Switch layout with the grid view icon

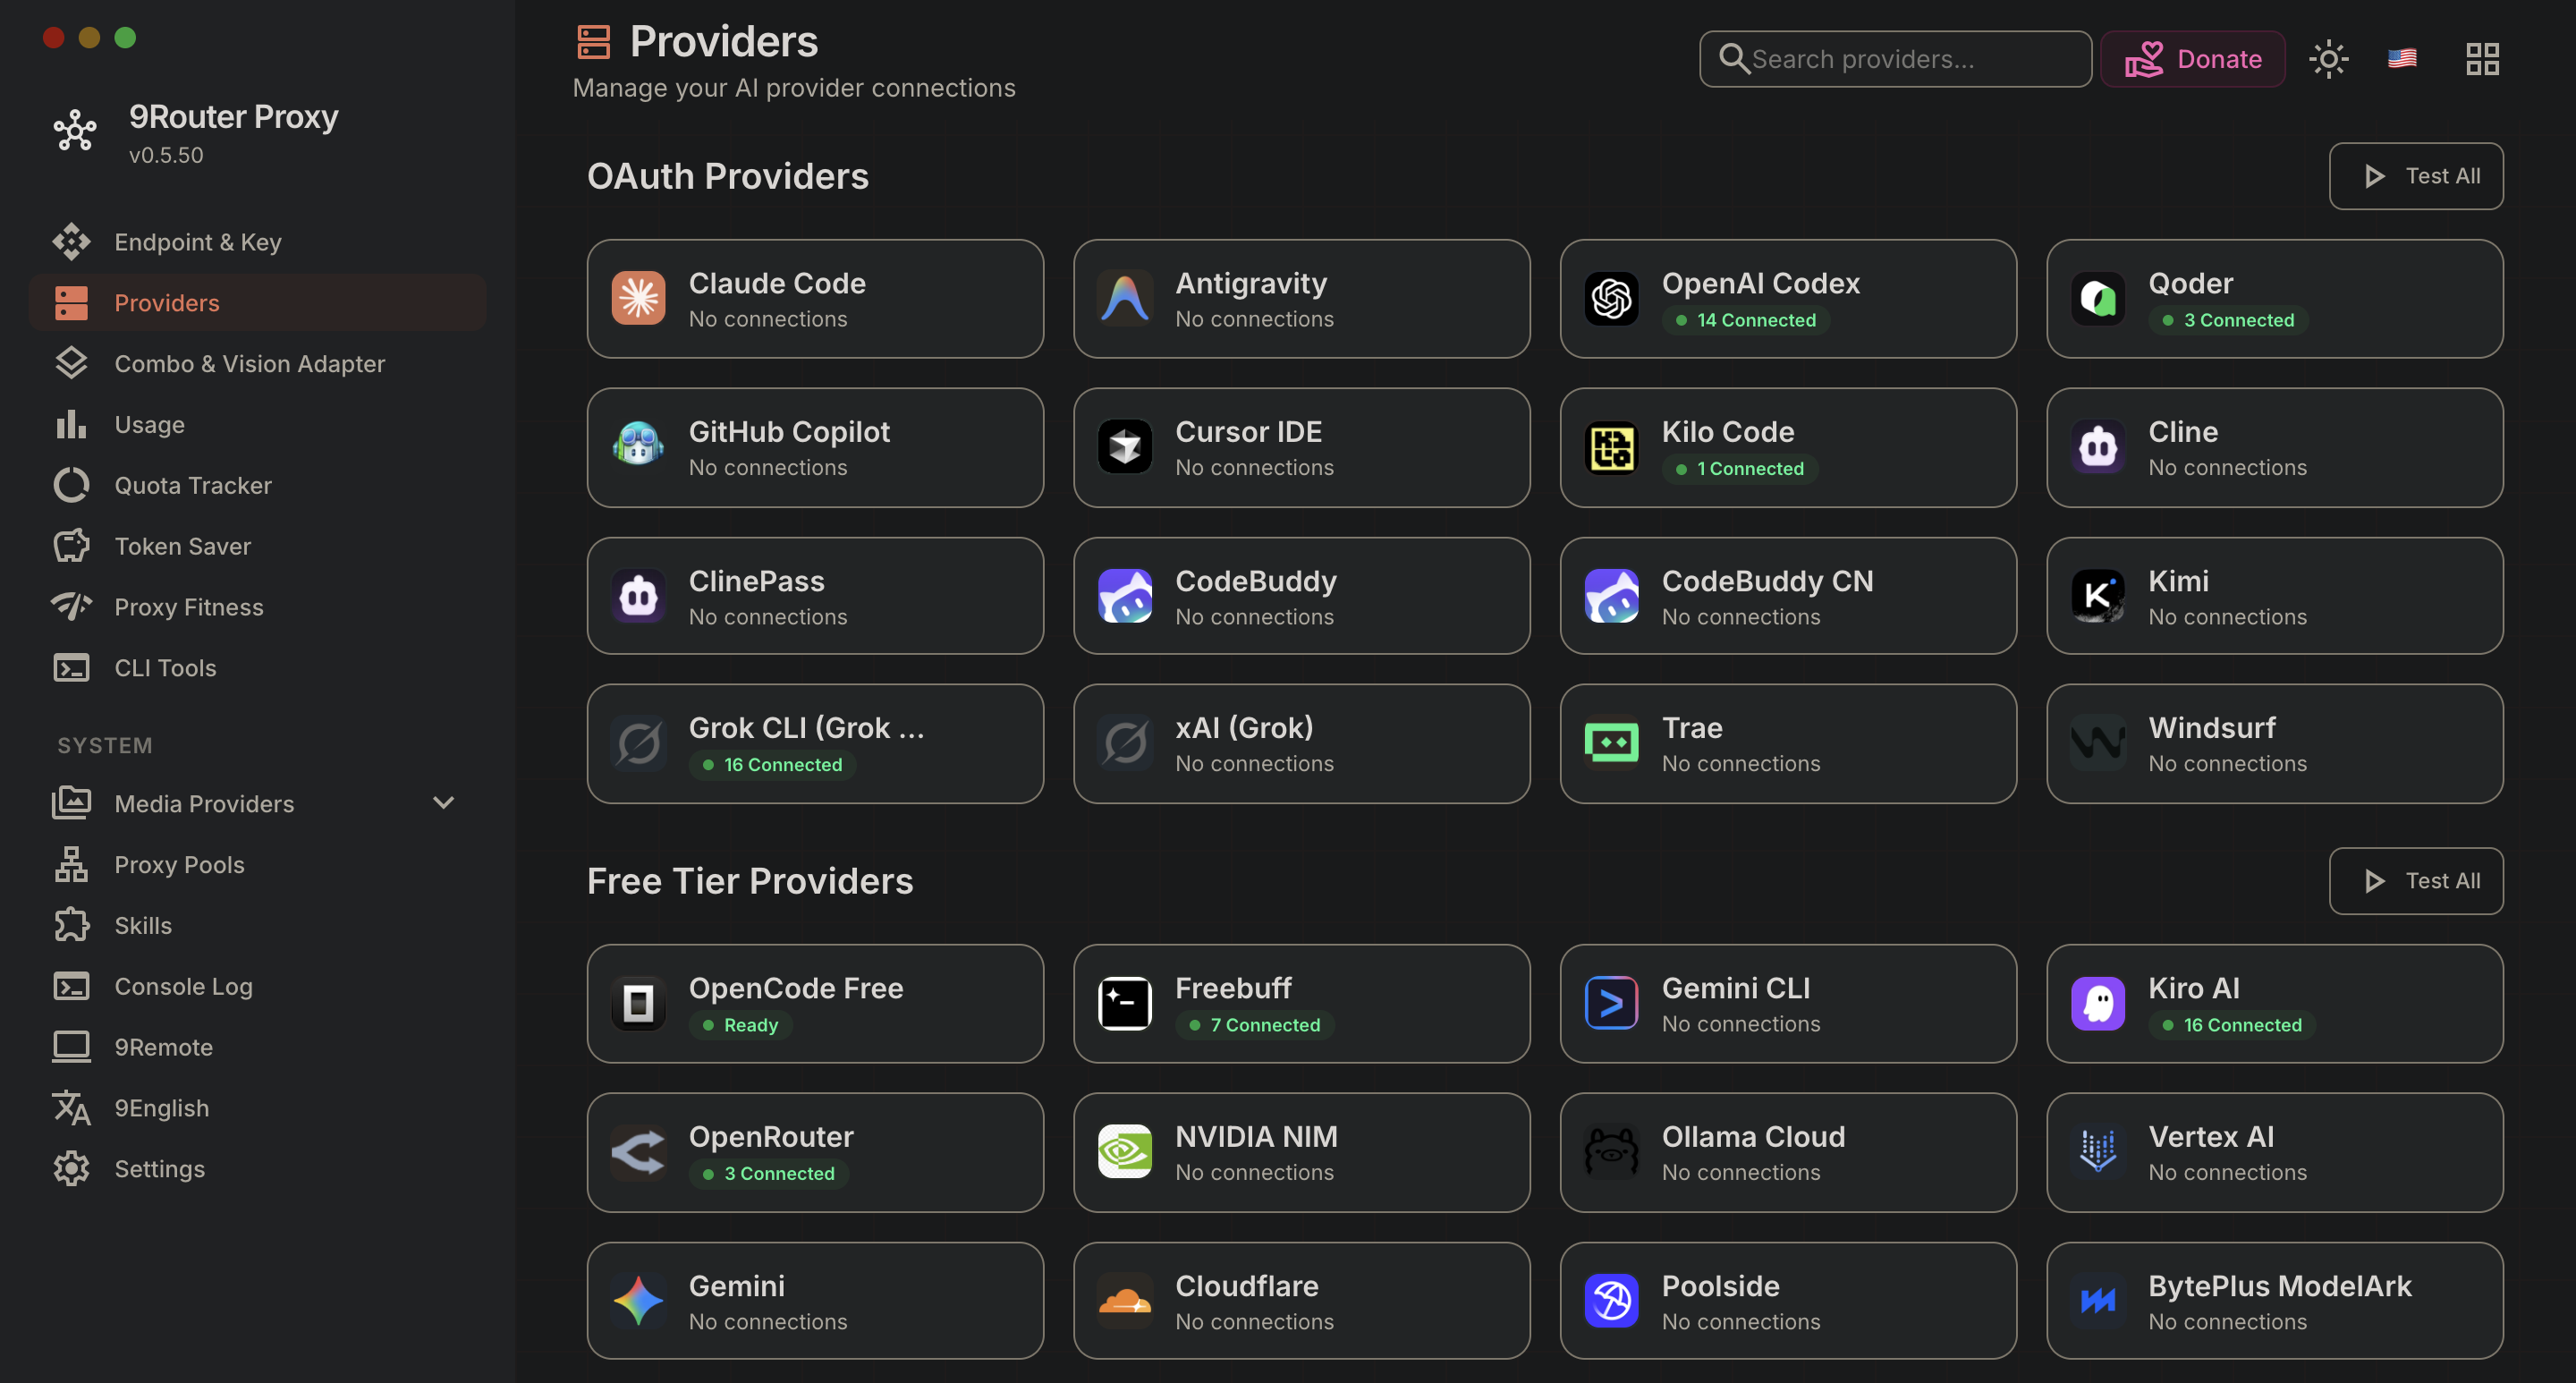[x=2482, y=59]
